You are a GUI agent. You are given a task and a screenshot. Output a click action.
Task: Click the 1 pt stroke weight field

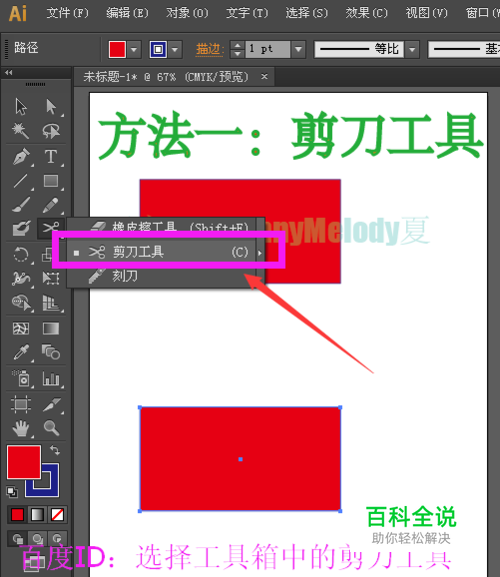click(x=267, y=49)
